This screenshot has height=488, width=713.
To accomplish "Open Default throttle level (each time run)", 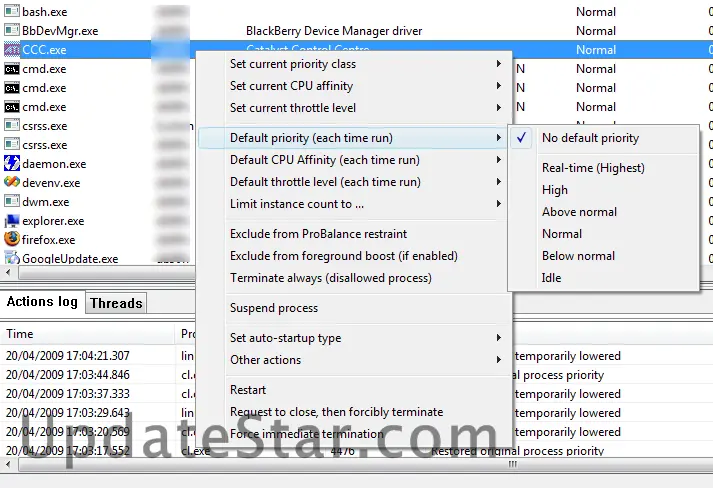I will 355,182.
